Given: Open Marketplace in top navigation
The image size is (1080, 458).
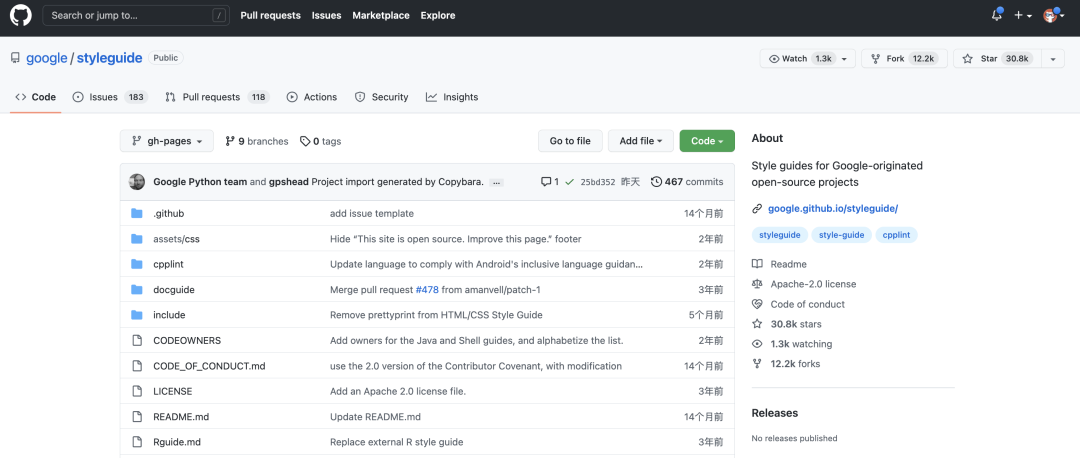Looking at the screenshot, I should pyautogui.click(x=381, y=15).
